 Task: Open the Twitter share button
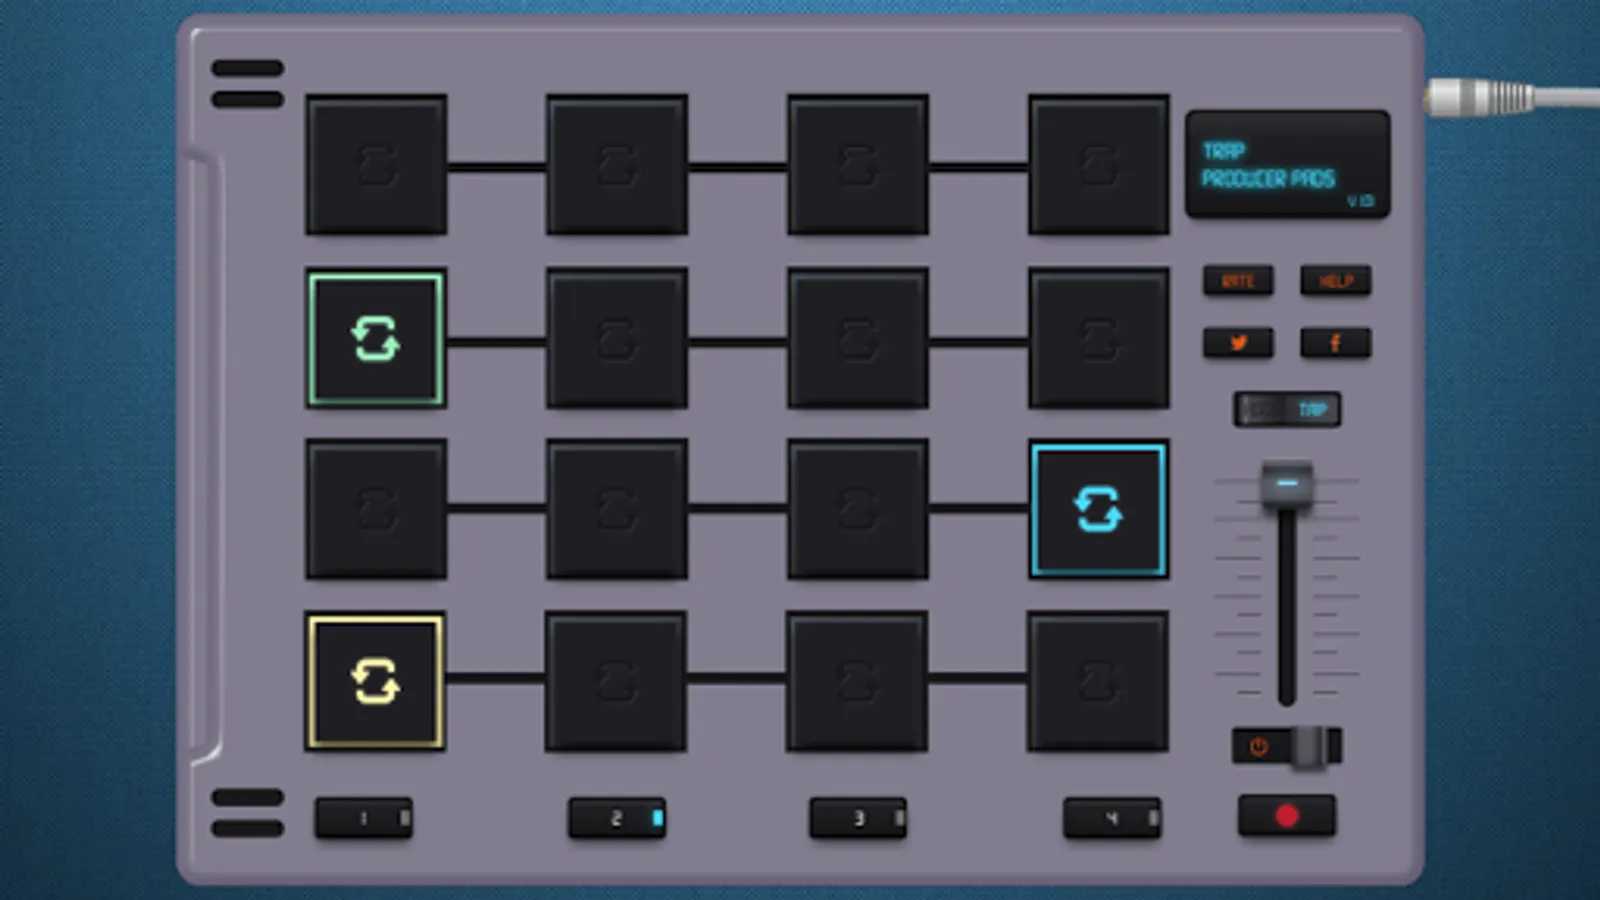(x=1238, y=343)
